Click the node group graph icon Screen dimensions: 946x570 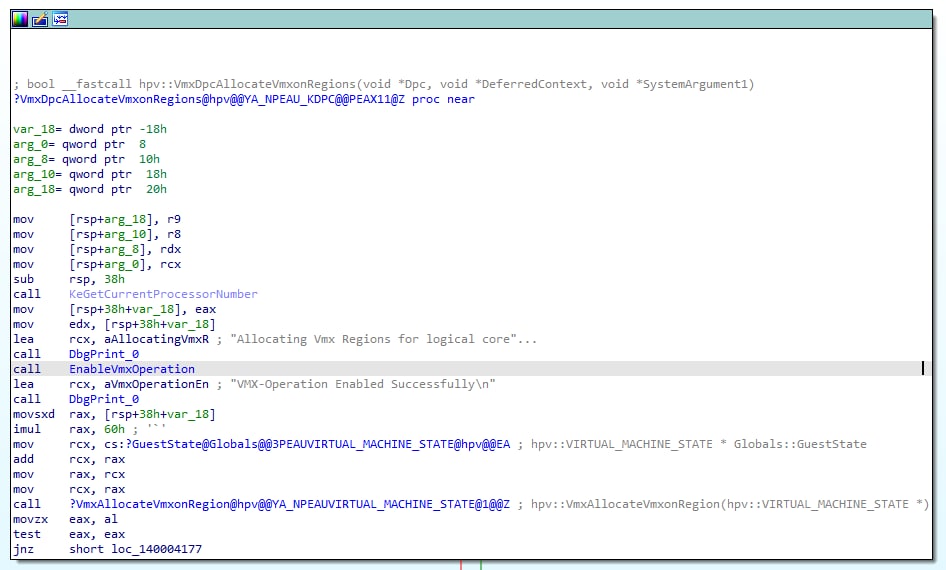(60, 19)
